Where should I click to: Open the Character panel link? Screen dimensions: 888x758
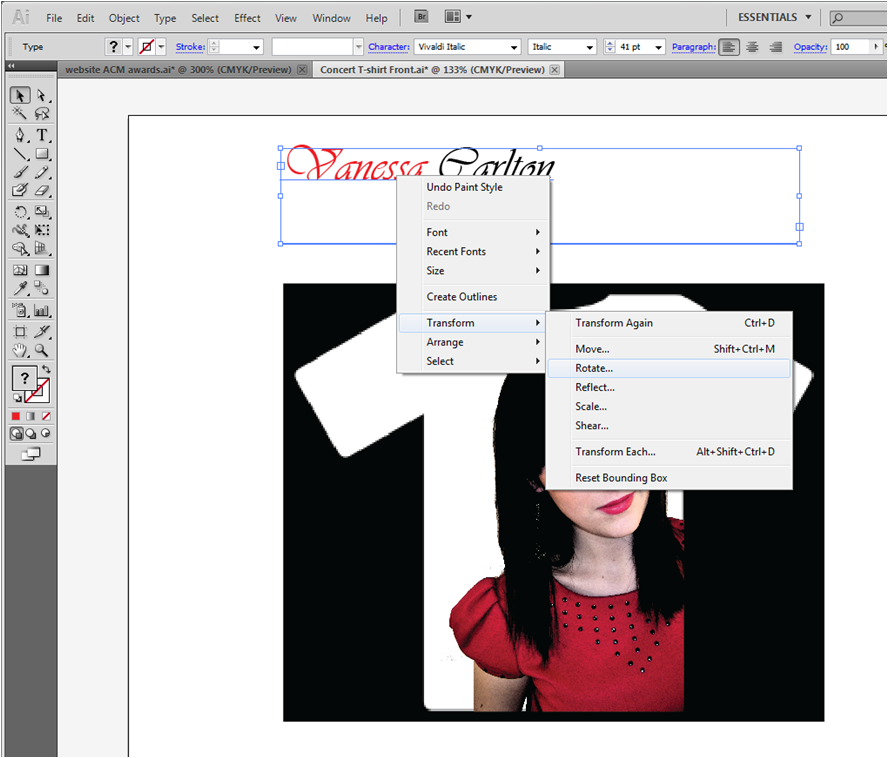click(x=388, y=47)
